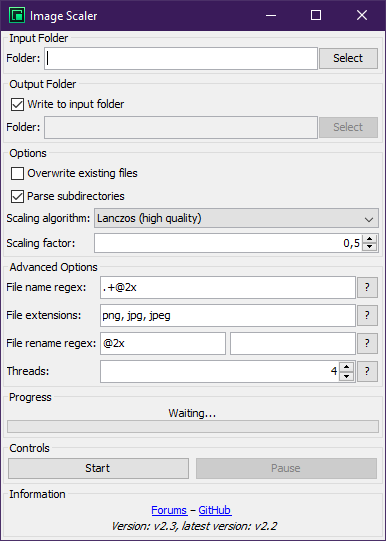Click the Start button
Image resolution: width=386 pixels, height=541 pixels.
click(x=98, y=468)
